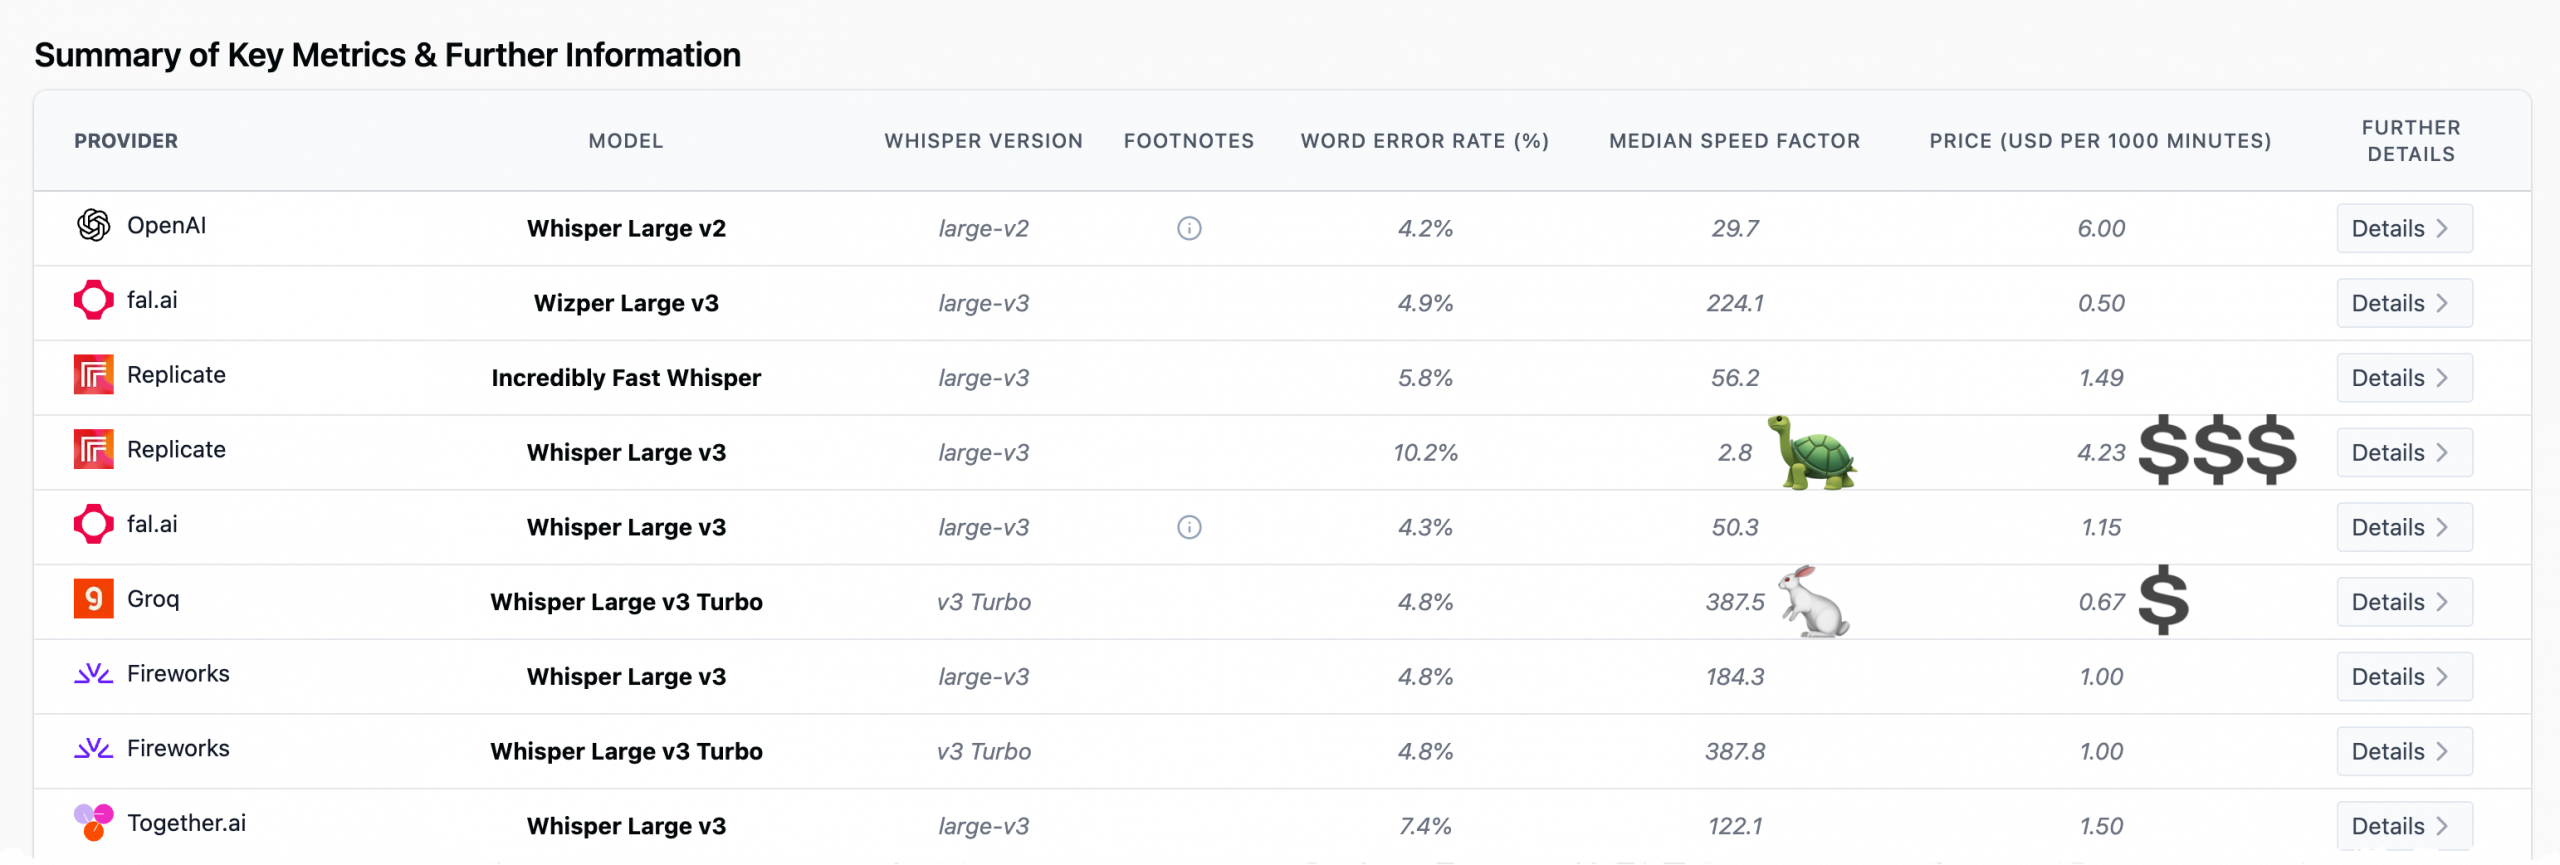The image size is (2560, 865).
Task: Open Details for OpenAI Whisper Large v2
Action: click(2404, 229)
